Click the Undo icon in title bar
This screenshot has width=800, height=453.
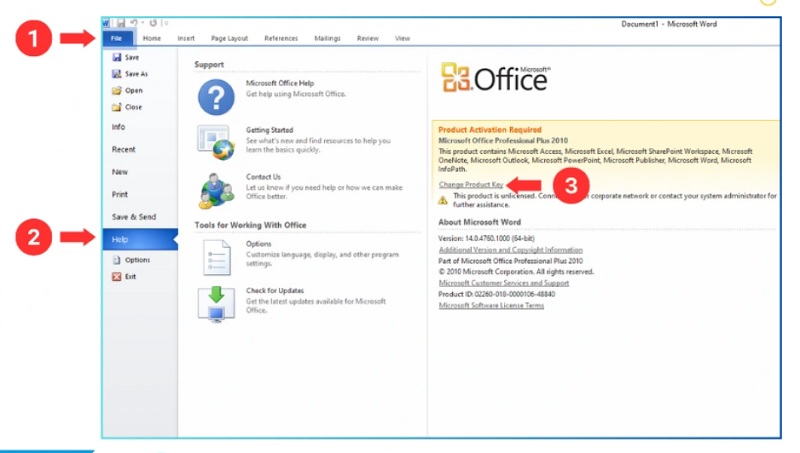[x=134, y=23]
